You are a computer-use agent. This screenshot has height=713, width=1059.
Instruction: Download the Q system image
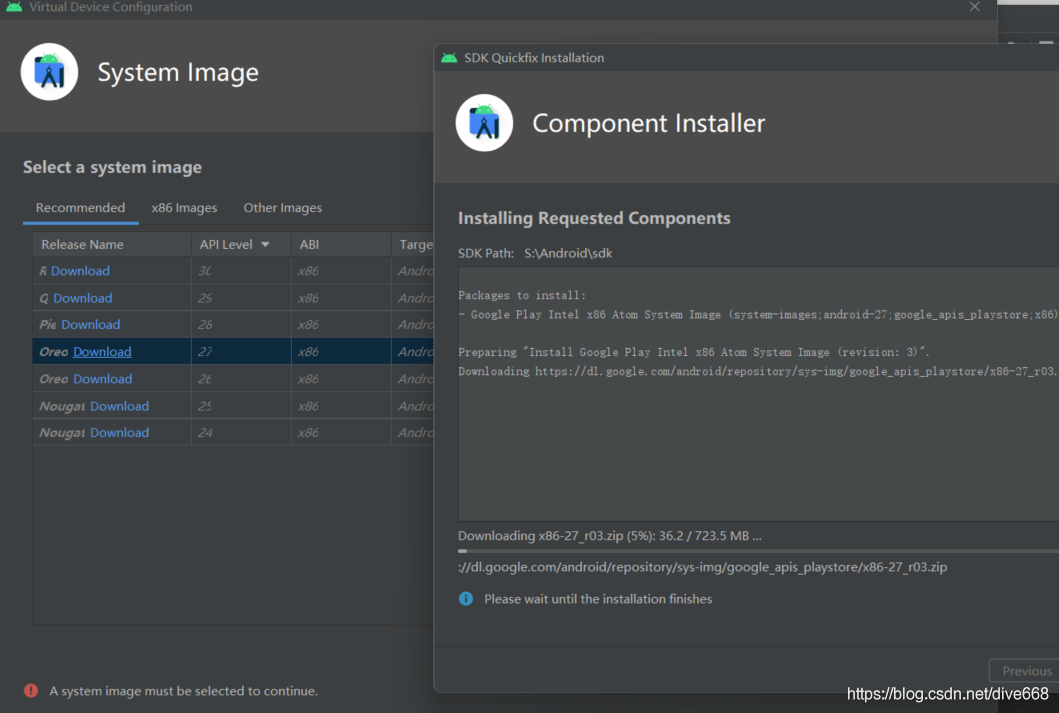click(x=82, y=298)
